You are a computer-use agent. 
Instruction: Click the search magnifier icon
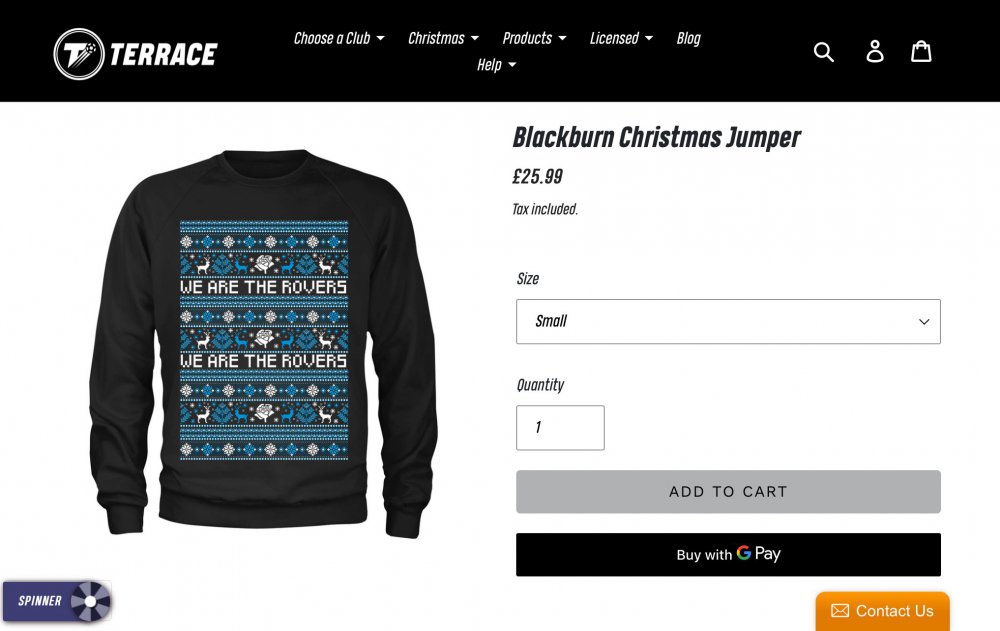click(823, 52)
